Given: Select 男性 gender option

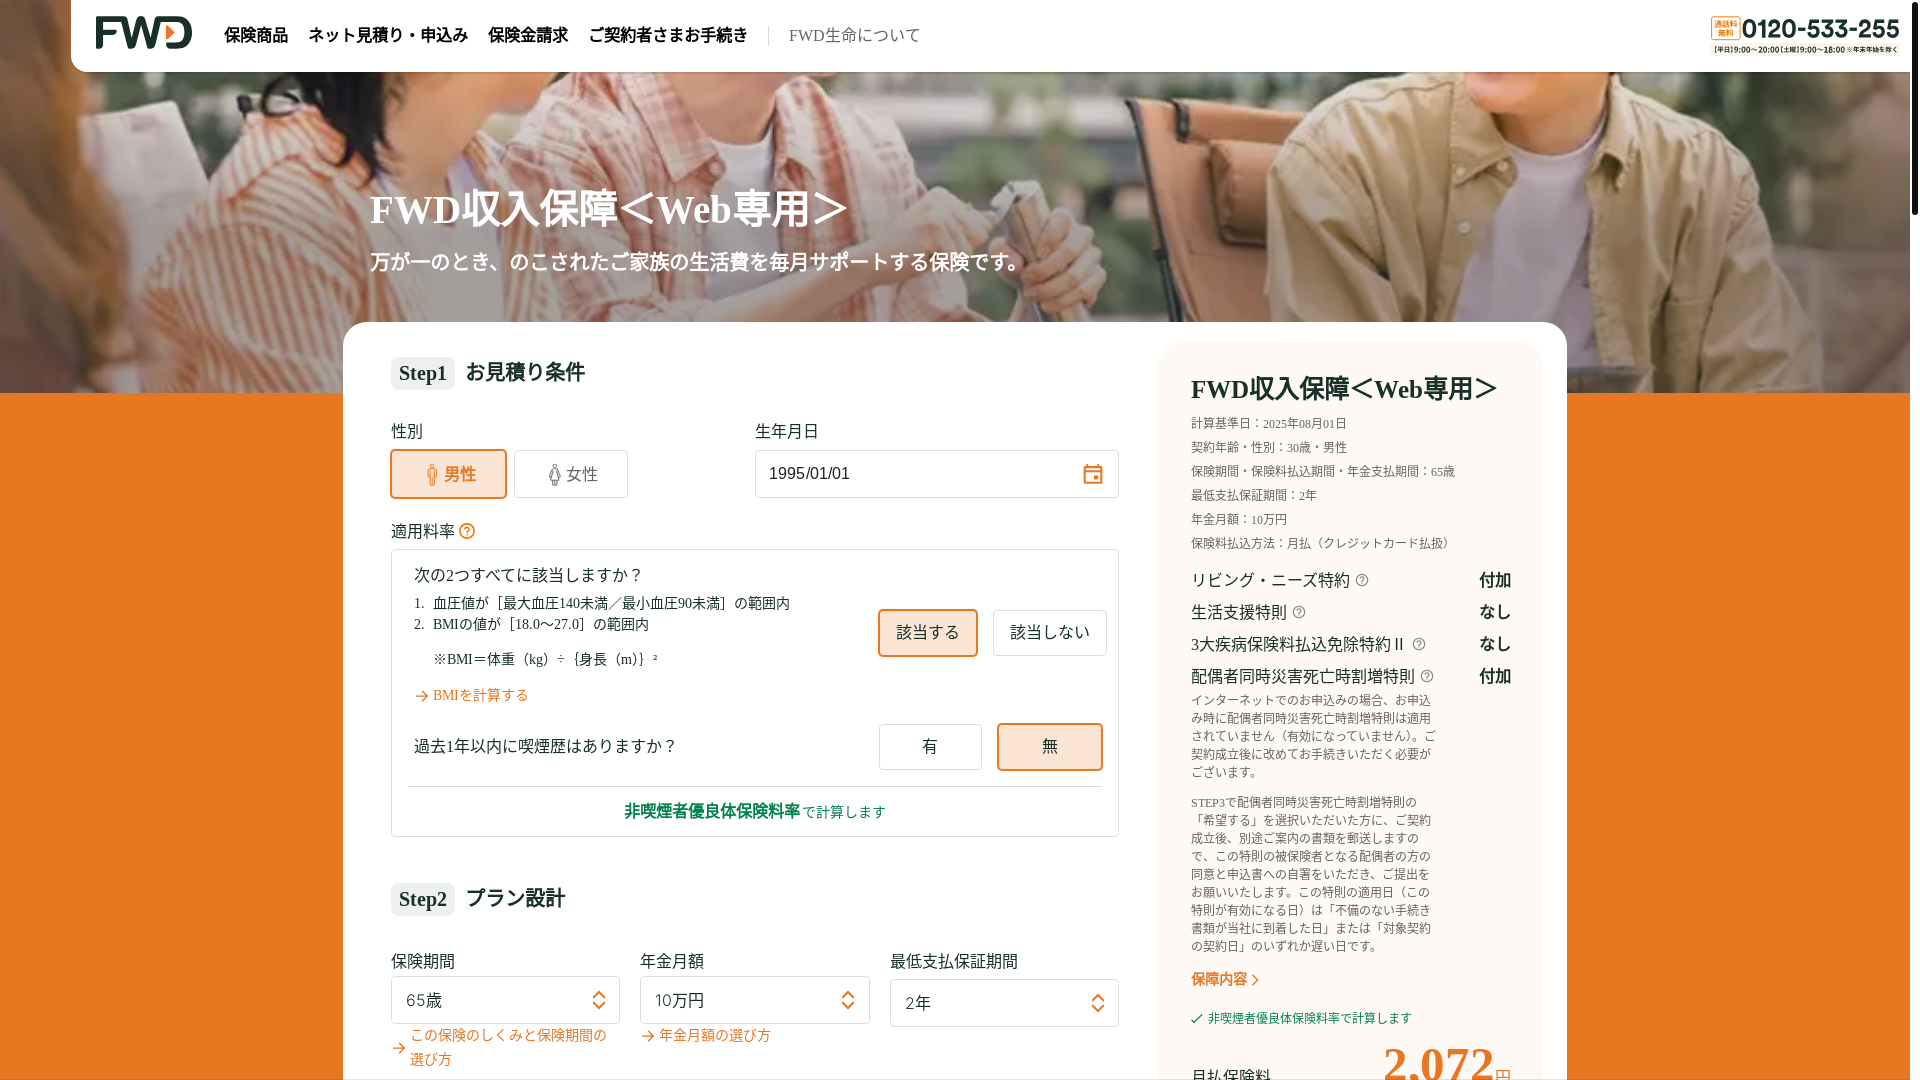Looking at the screenshot, I should pos(448,474).
